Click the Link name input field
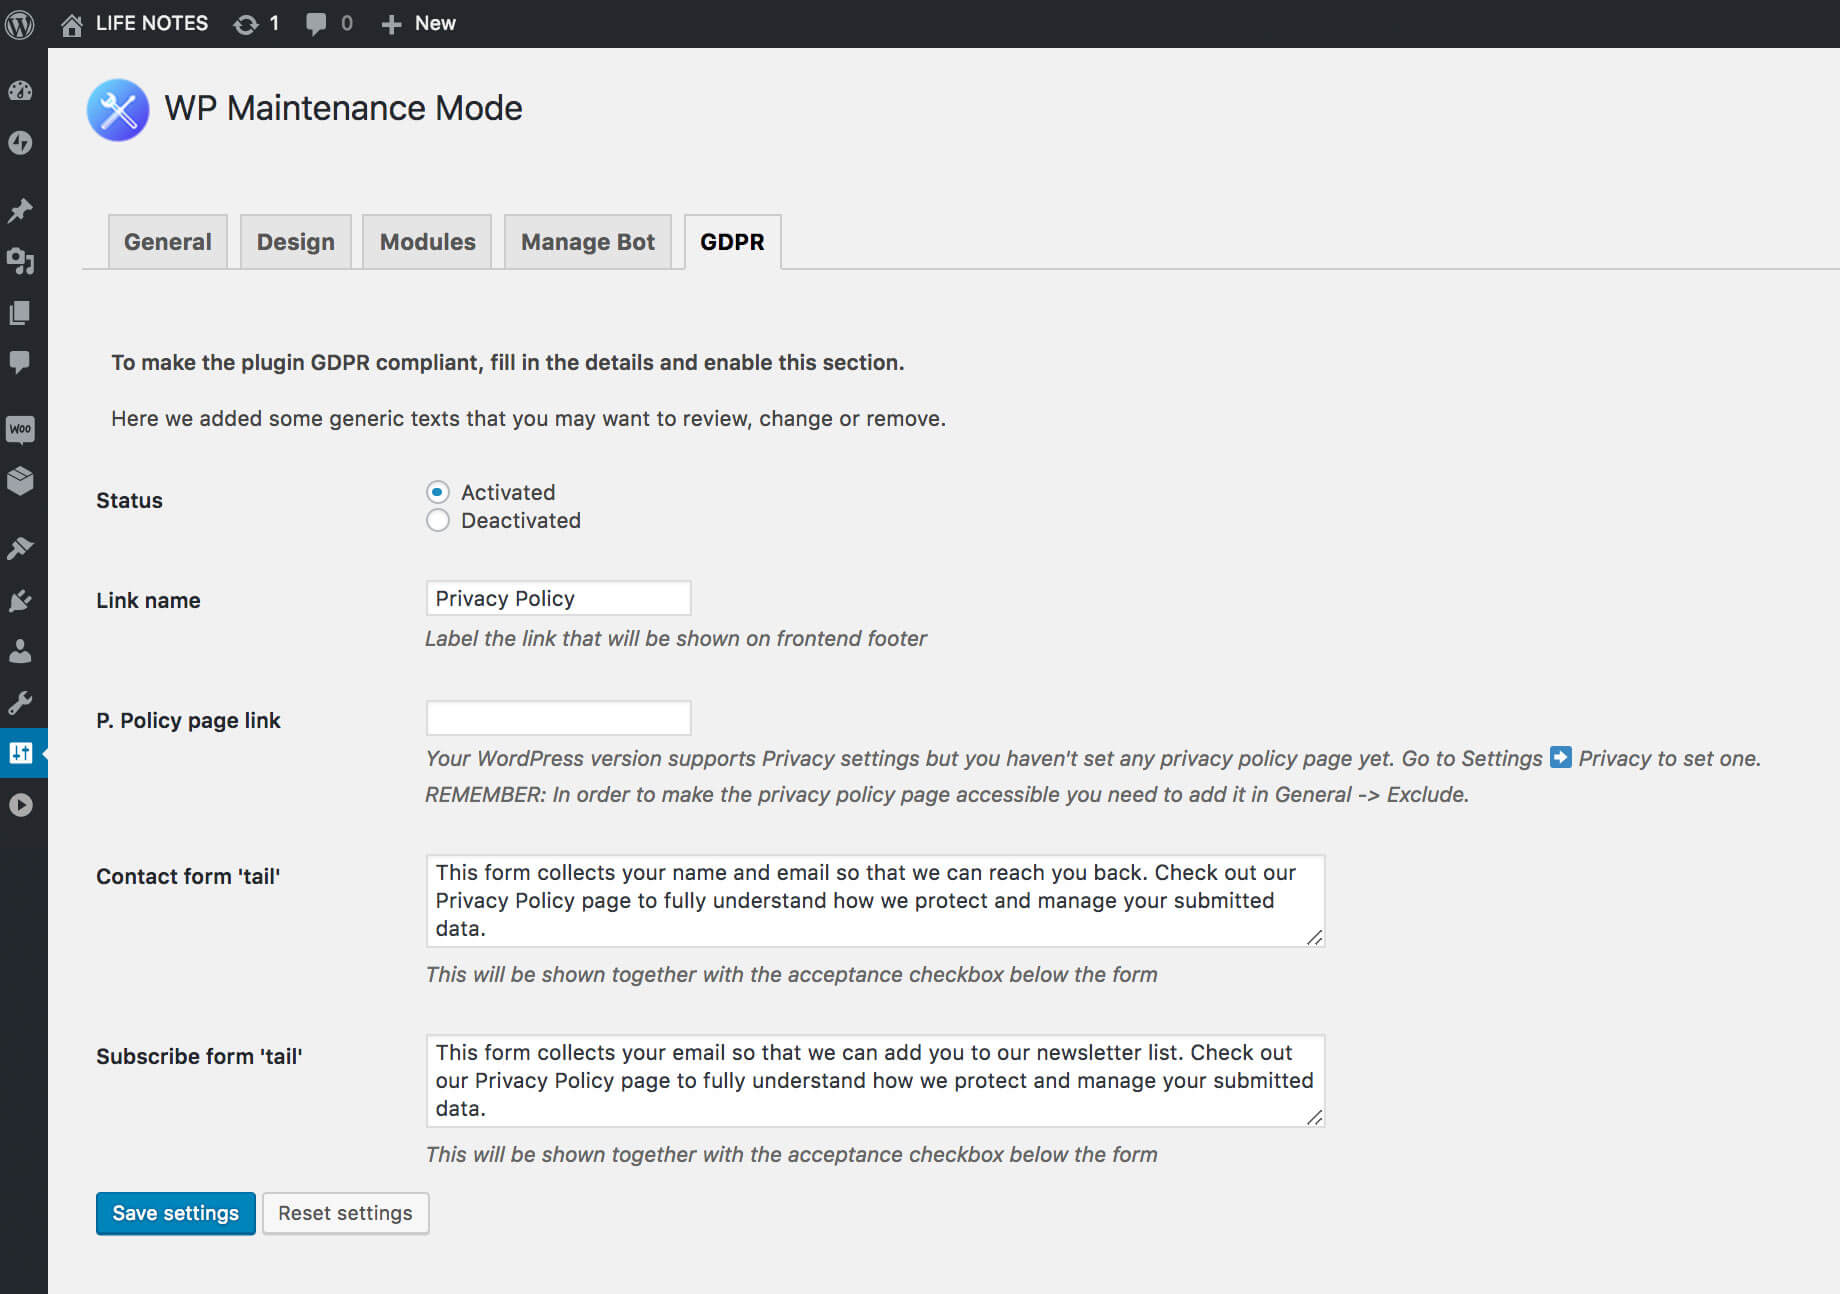Viewport: 1840px width, 1294px height. (558, 598)
